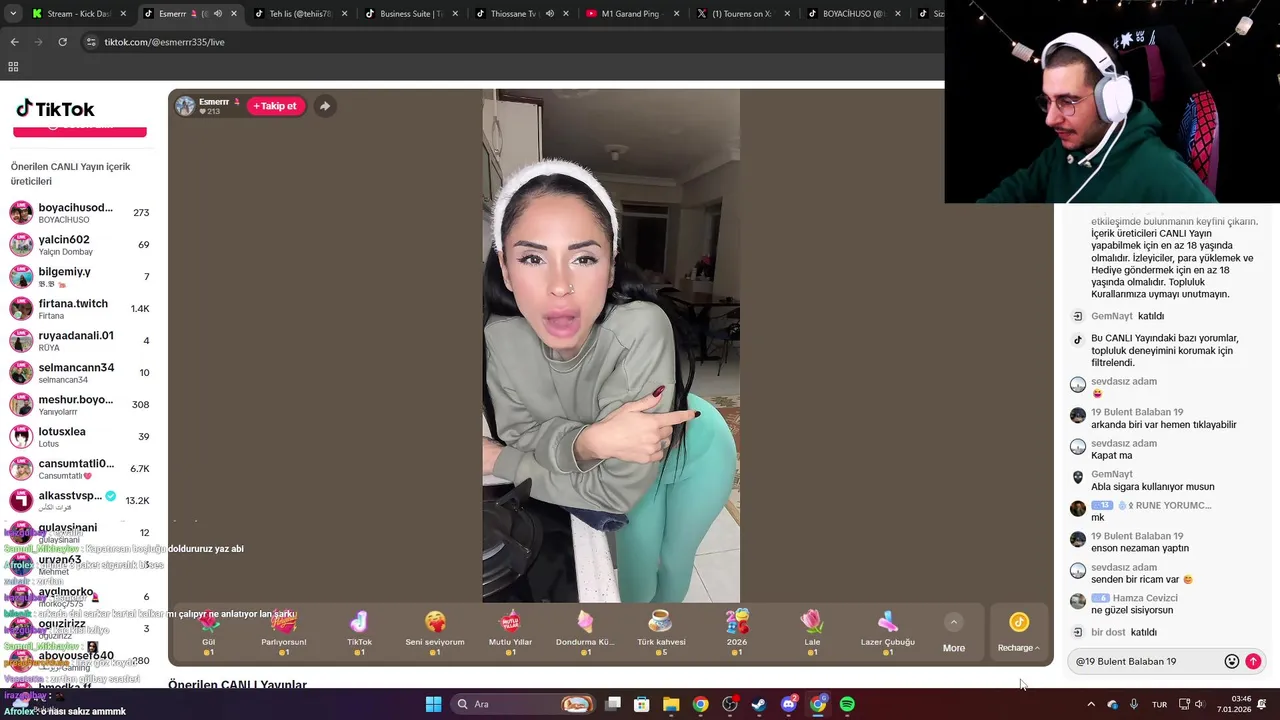Open yalcin602 recommended live

click(80, 245)
